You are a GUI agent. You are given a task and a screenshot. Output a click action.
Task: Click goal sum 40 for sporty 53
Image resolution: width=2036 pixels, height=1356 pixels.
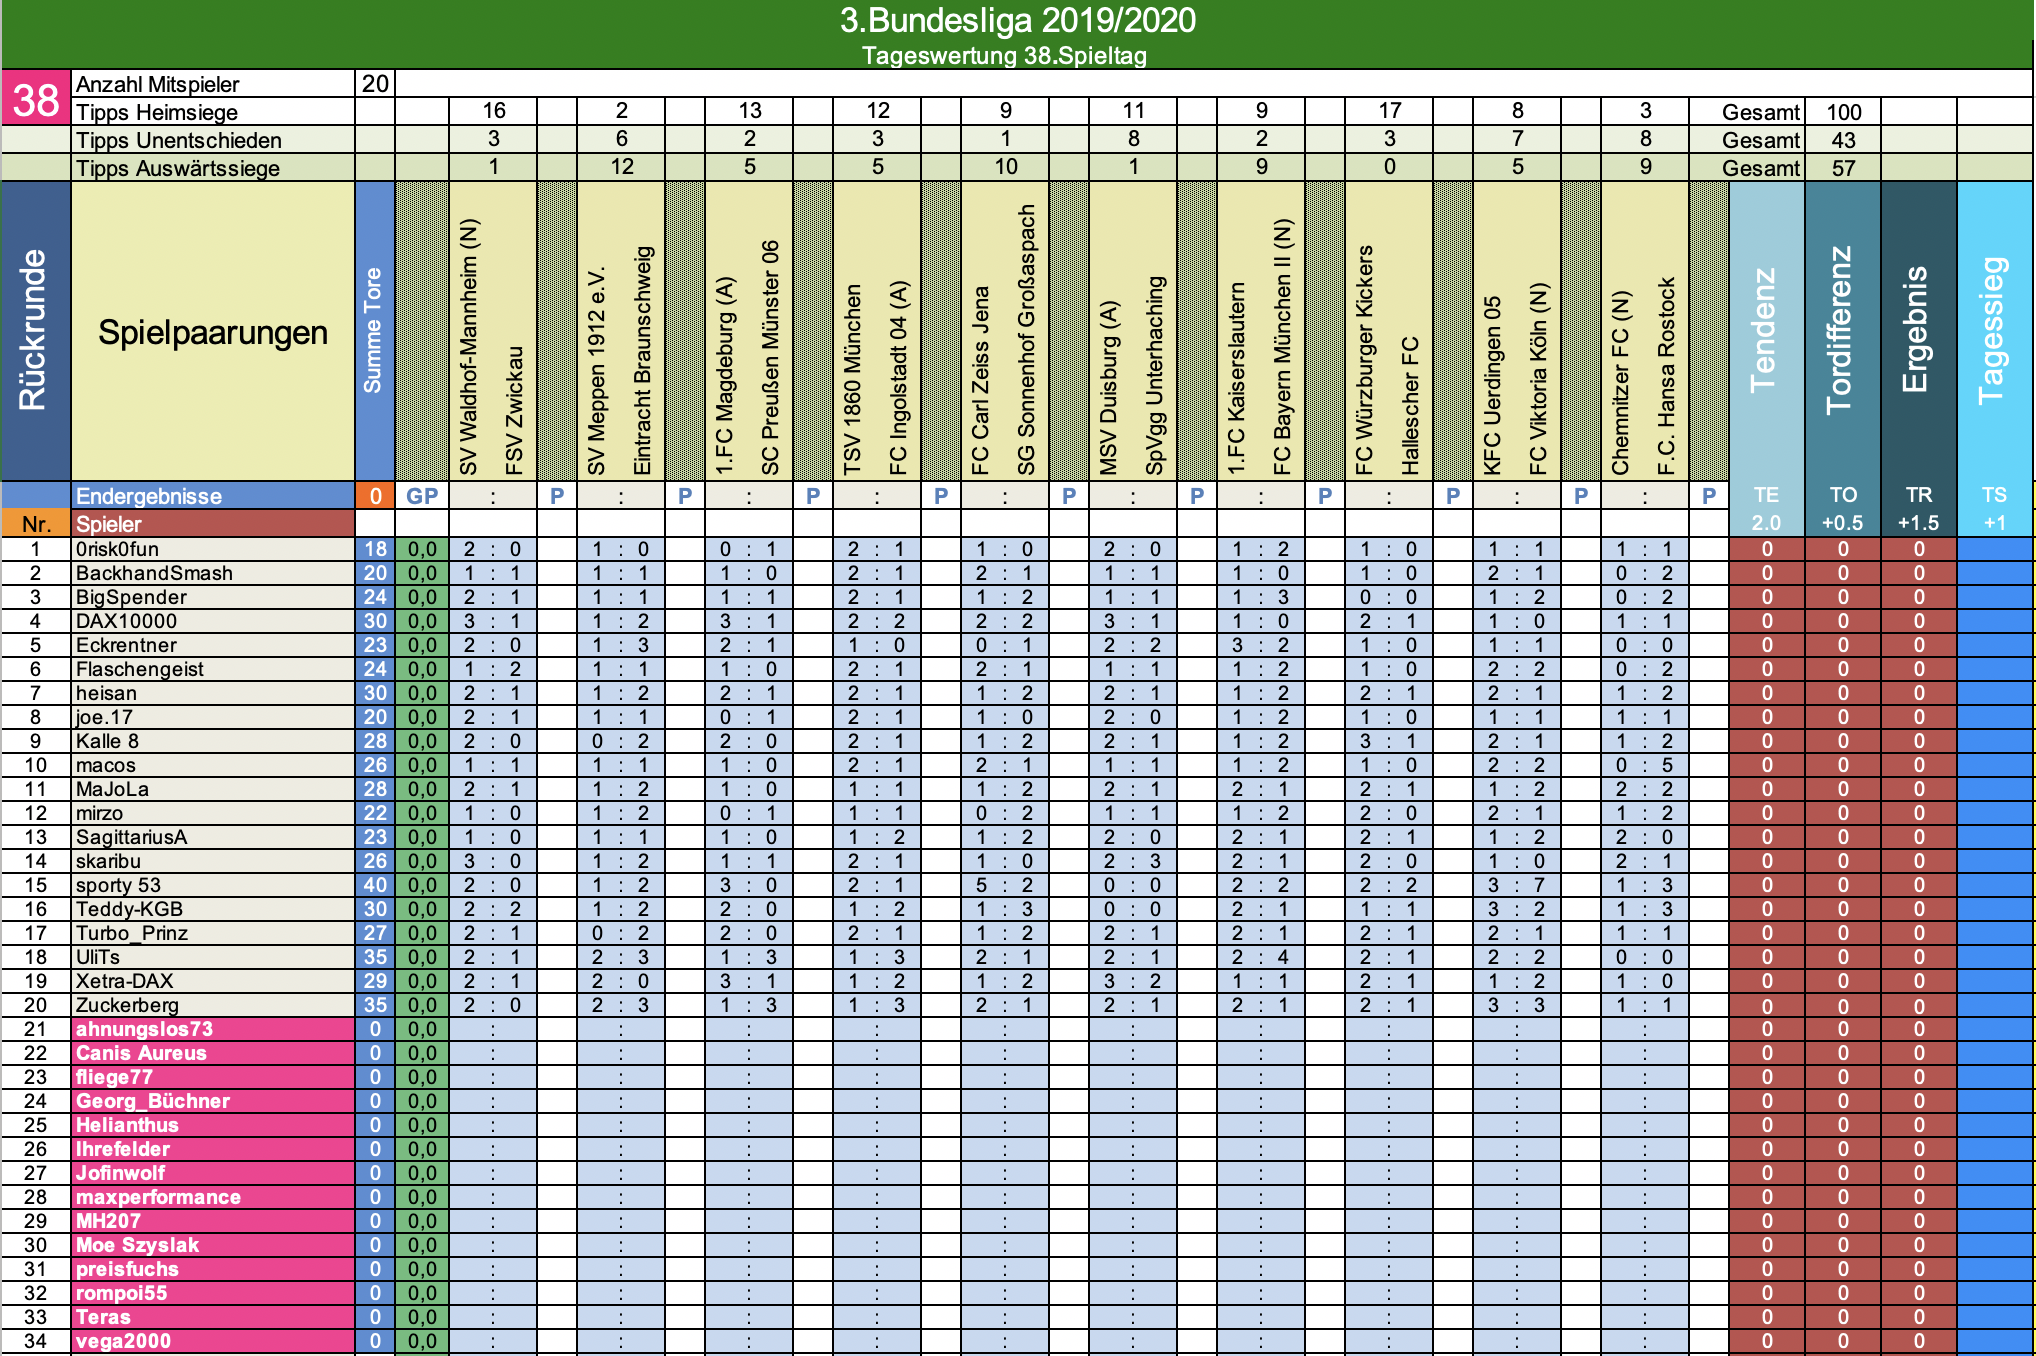coord(375,885)
